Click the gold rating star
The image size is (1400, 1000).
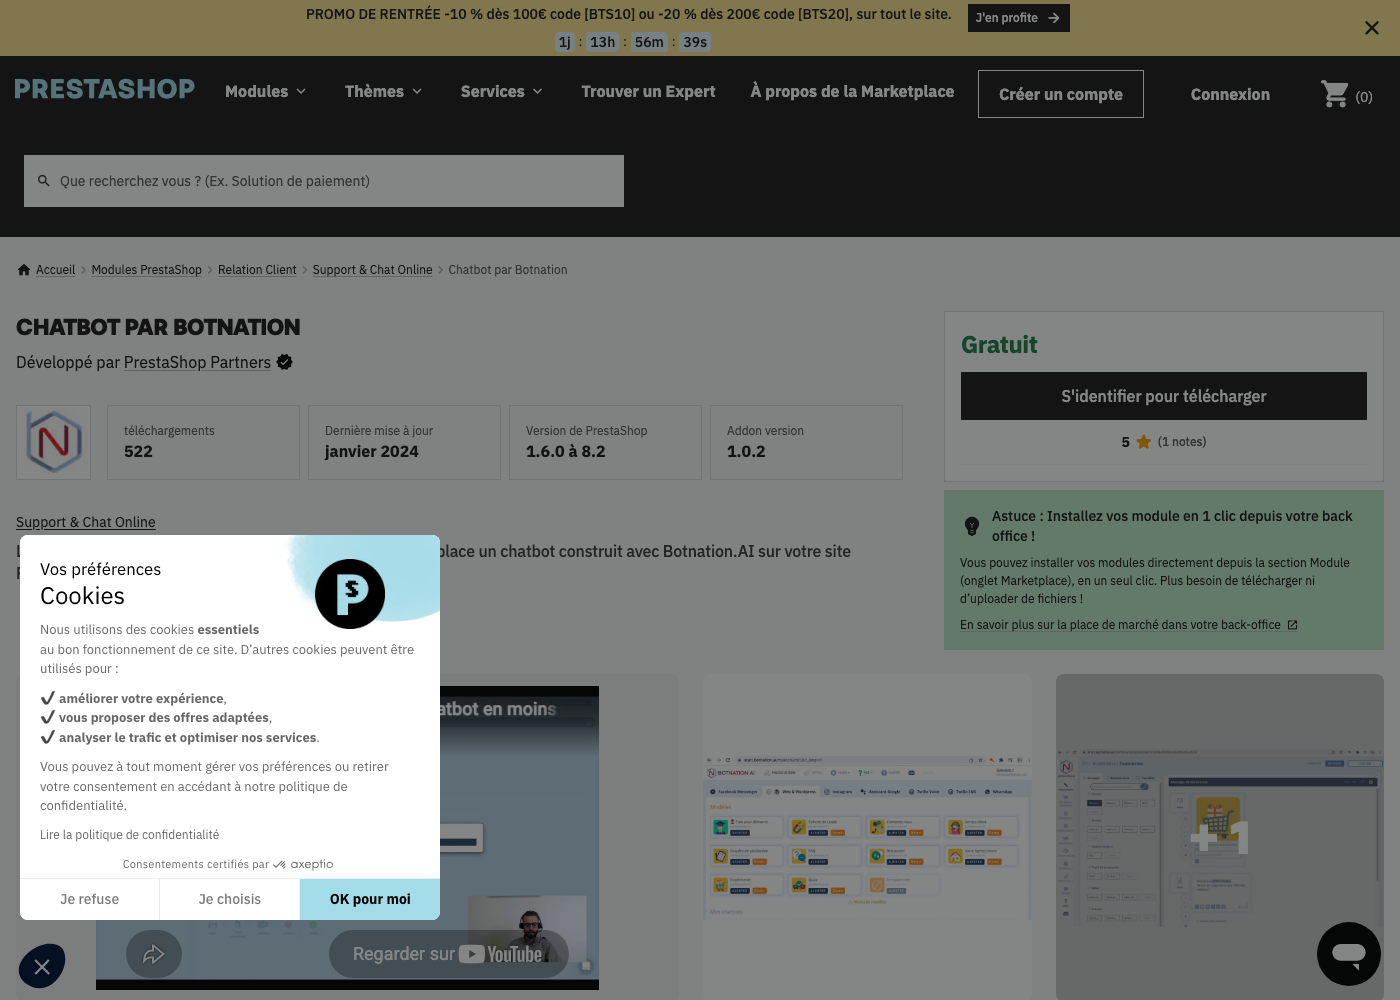coord(1143,442)
